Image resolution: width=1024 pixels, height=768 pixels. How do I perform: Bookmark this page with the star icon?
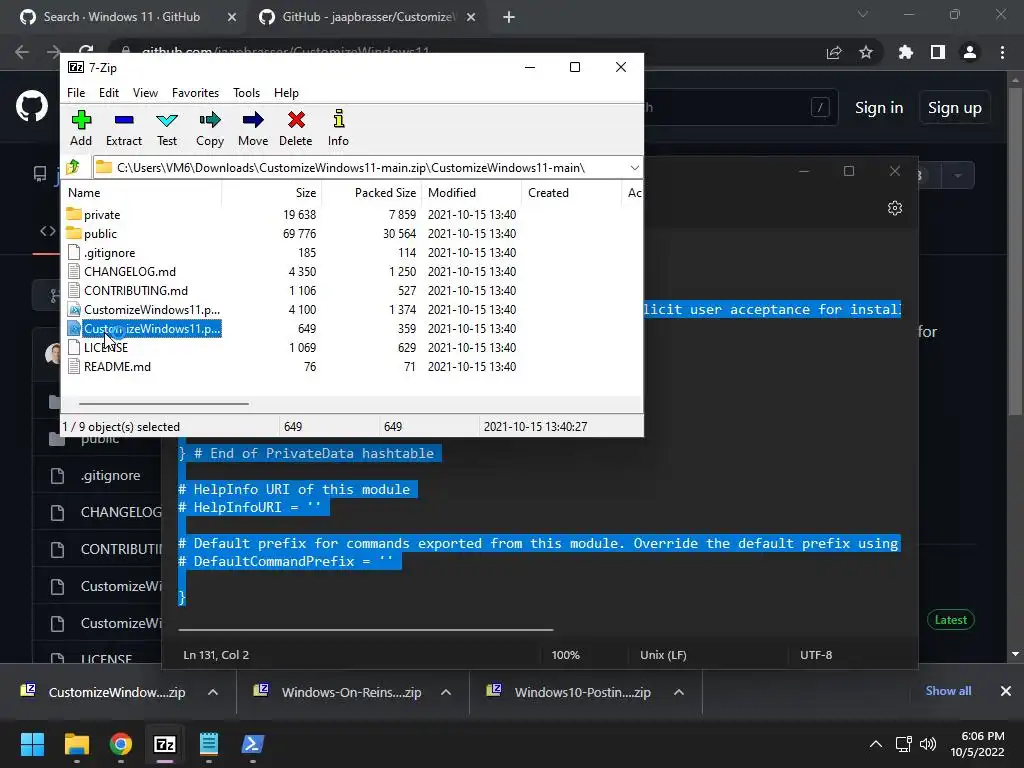(866, 52)
